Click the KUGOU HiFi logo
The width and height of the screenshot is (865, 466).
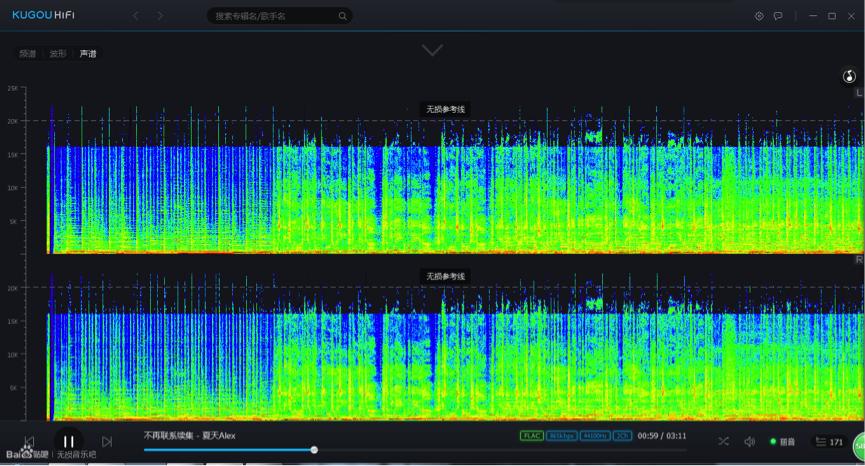point(43,15)
